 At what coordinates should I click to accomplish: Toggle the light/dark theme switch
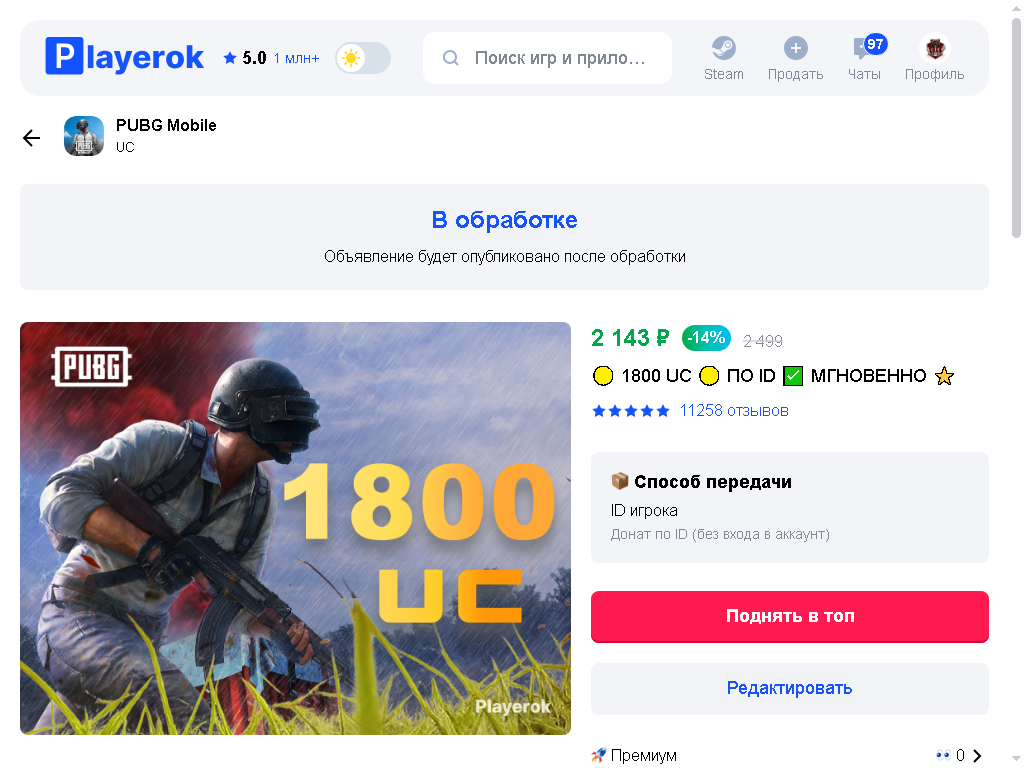(363, 58)
